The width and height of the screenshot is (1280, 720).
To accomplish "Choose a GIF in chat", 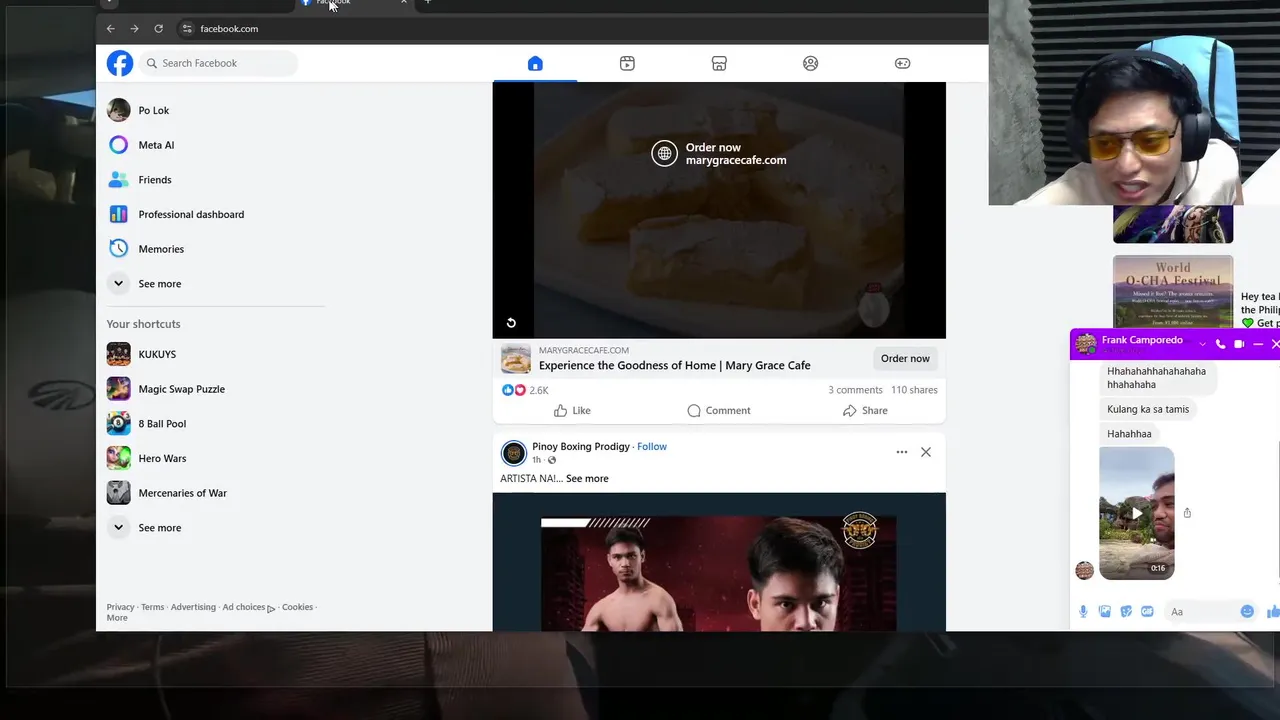I will coord(1147,611).
